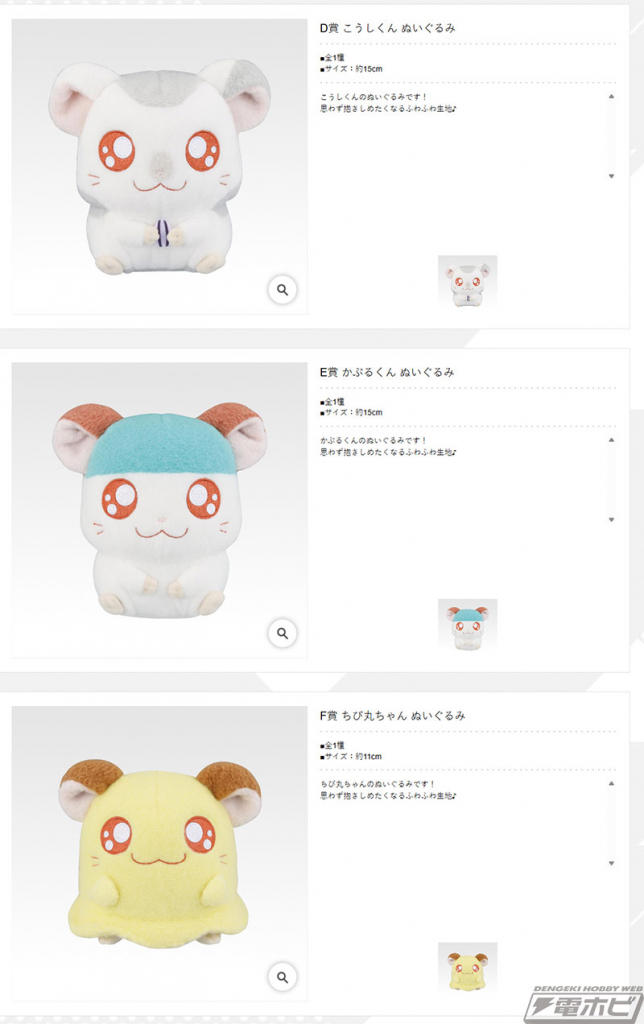Click the E賞 かぶるくん ぬいぐるみ title
This screenshot has width=644, height=1024.
tap(387, 372)
